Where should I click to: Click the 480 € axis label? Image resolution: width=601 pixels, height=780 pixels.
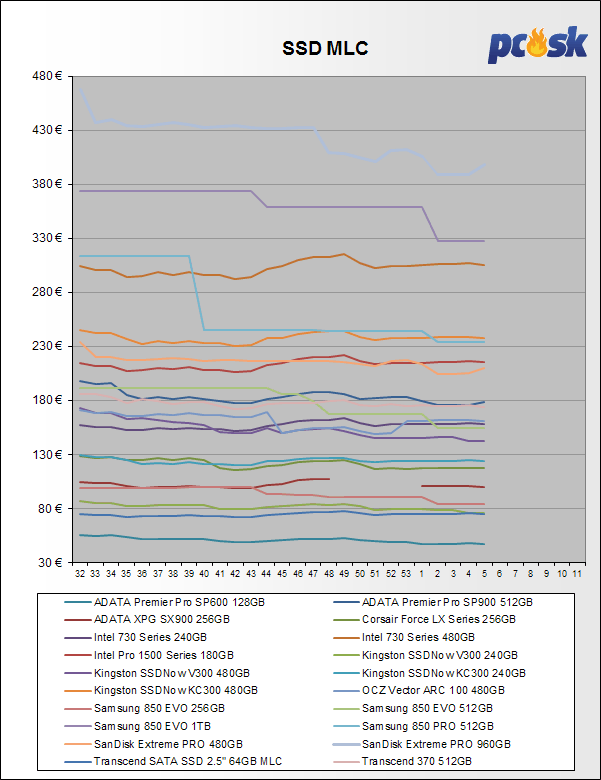pos(47,76)
